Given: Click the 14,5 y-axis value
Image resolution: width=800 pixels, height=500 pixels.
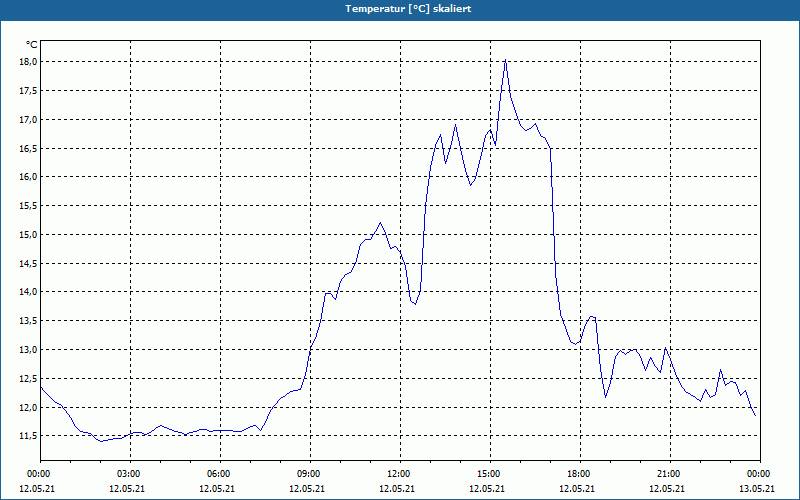Looking at the screenshot, I should click(29, 264).
